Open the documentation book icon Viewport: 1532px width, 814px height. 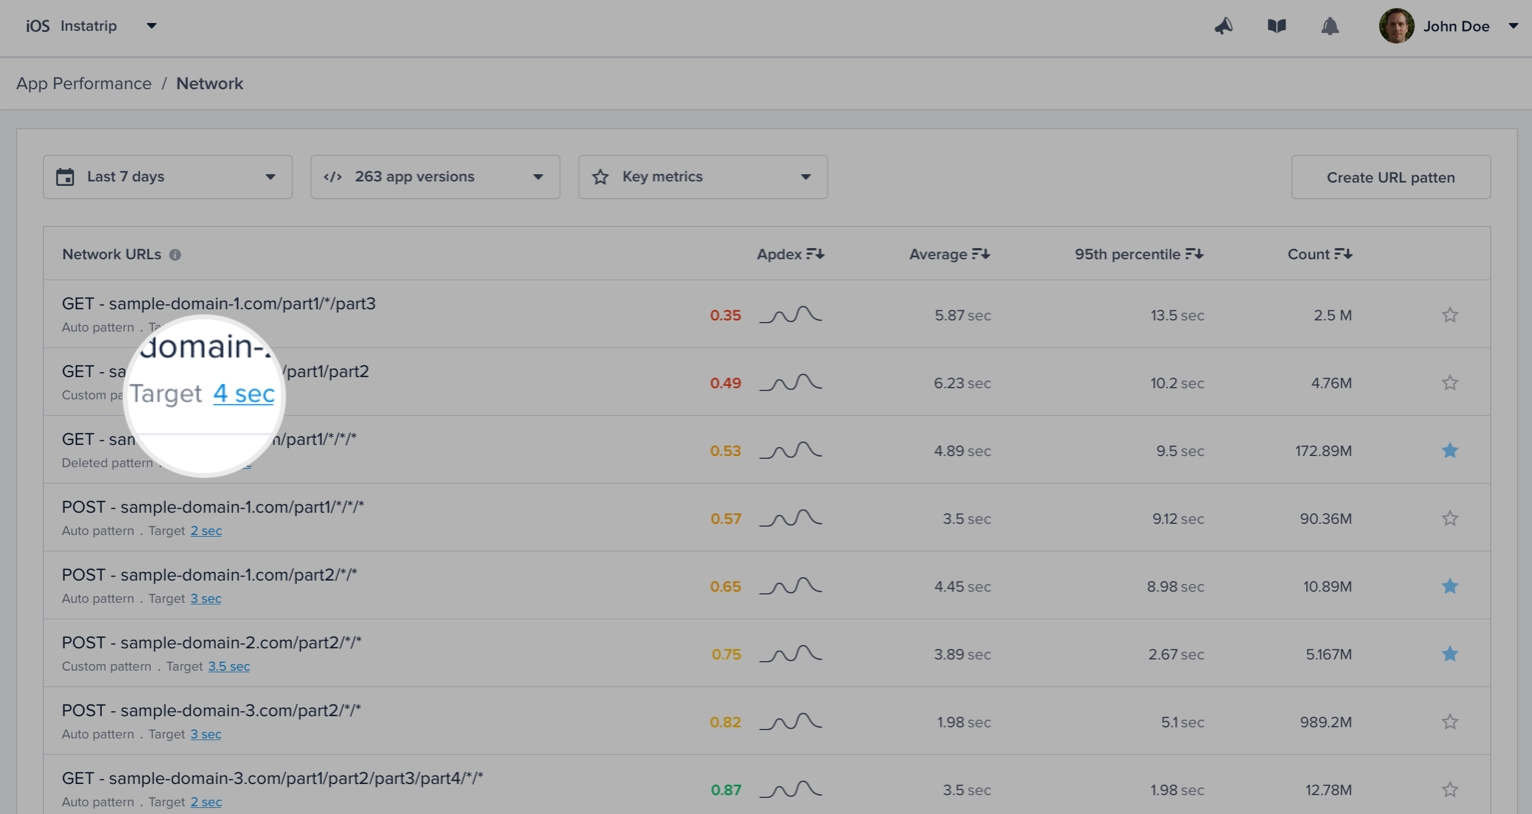pos(1276,26)
